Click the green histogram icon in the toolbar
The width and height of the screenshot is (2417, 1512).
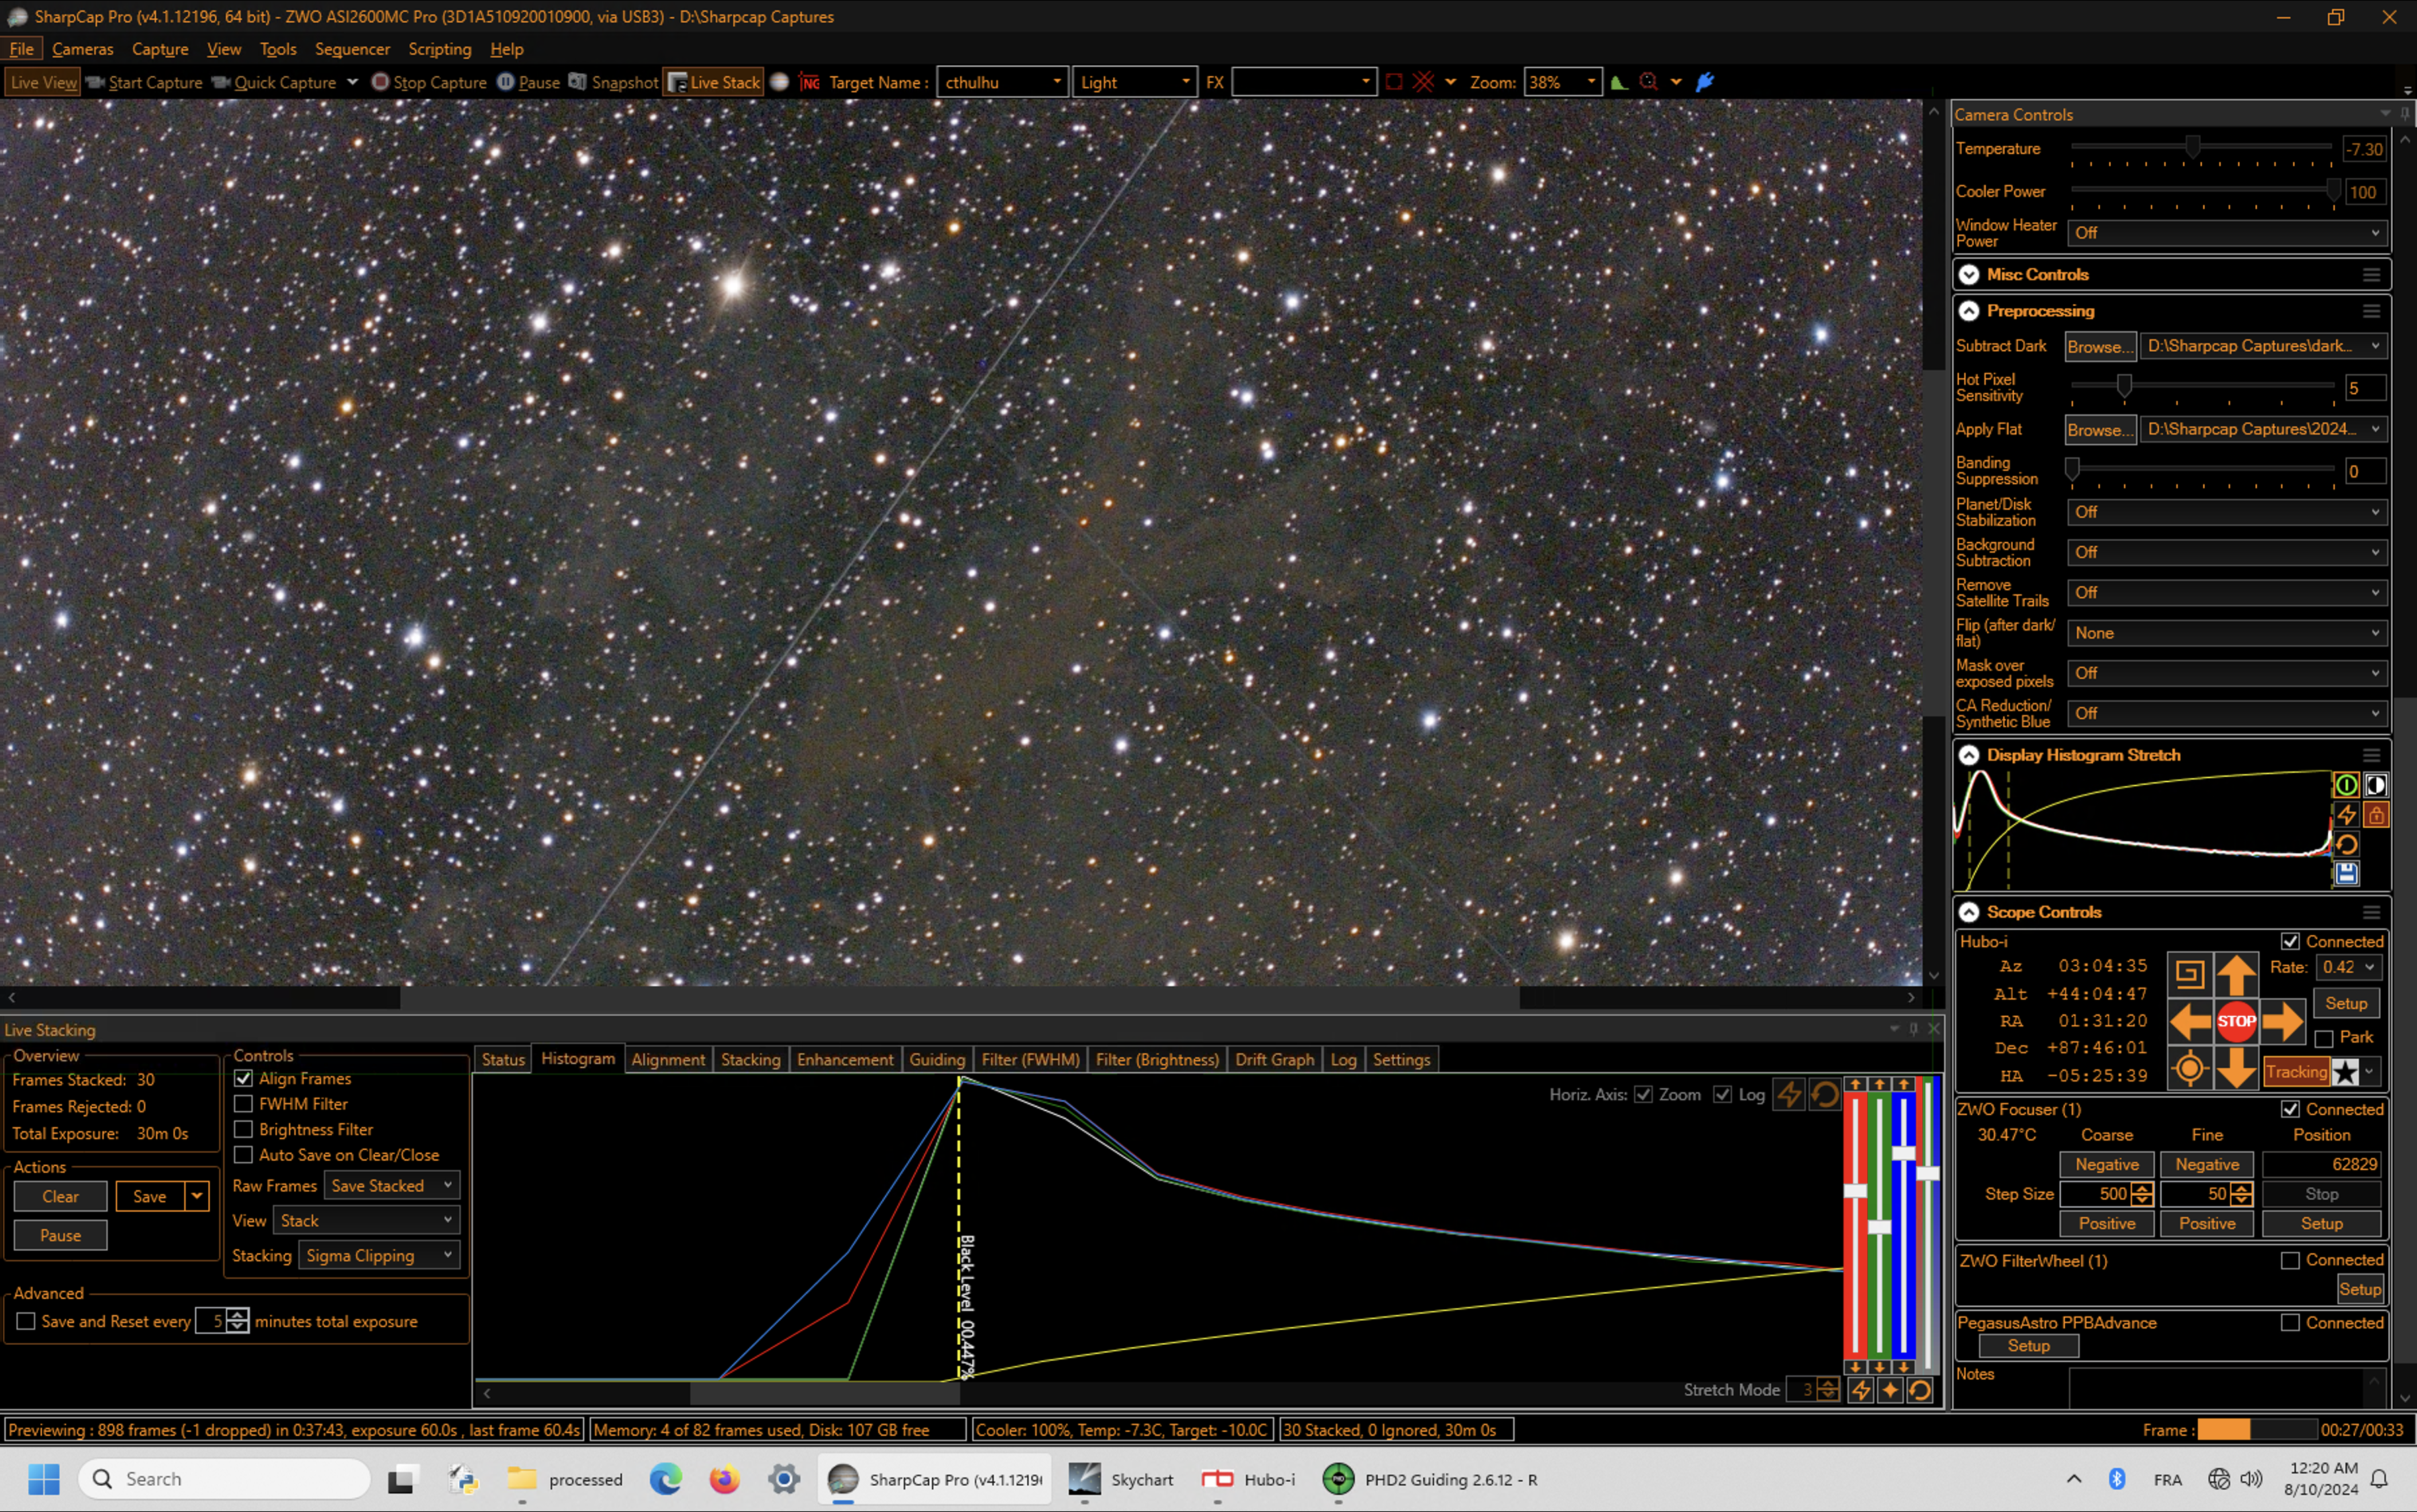click(x=1619, y=82)
